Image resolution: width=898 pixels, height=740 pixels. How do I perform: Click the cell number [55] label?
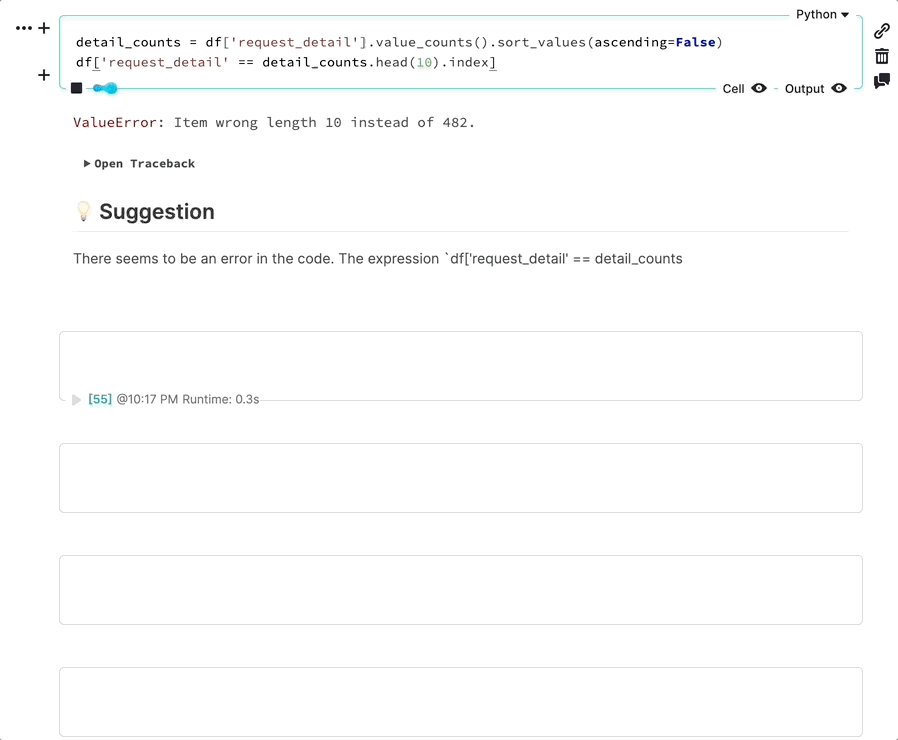point(100,399)
